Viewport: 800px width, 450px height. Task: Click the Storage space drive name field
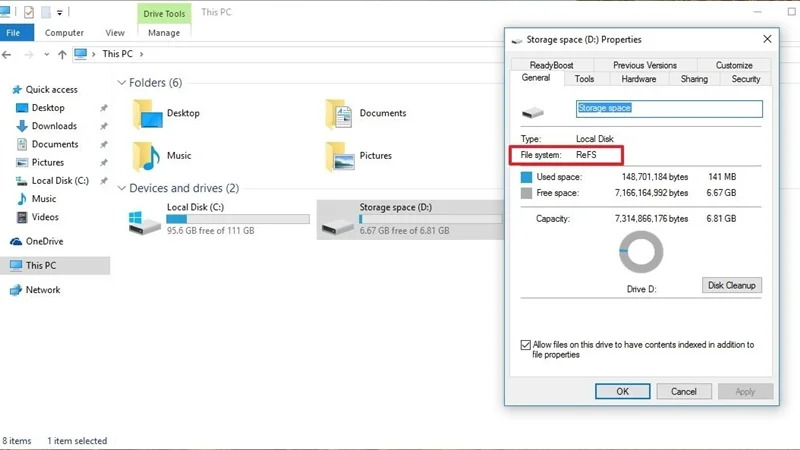(669, 109)
